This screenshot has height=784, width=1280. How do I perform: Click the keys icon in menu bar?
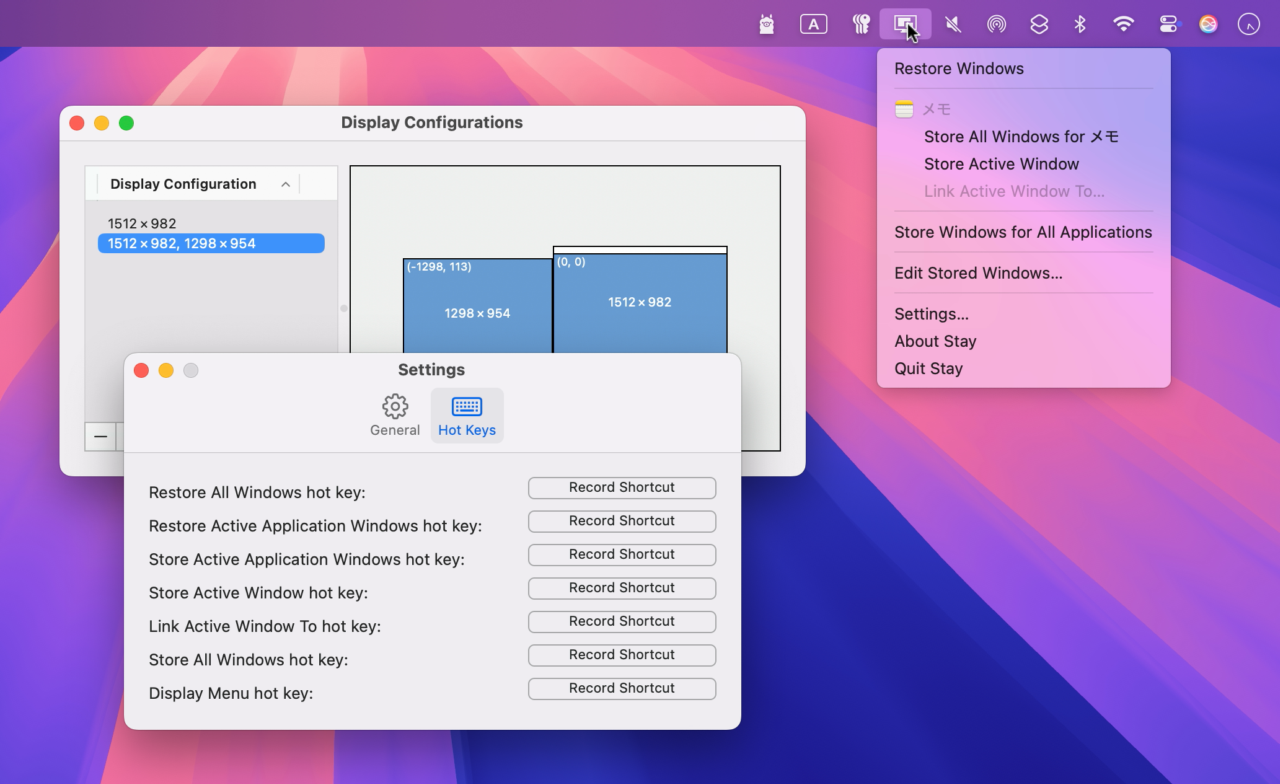click(861, 24)
